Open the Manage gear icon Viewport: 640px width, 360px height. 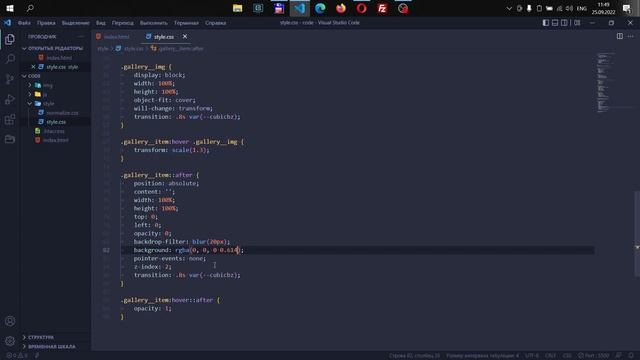coord(10,341)
